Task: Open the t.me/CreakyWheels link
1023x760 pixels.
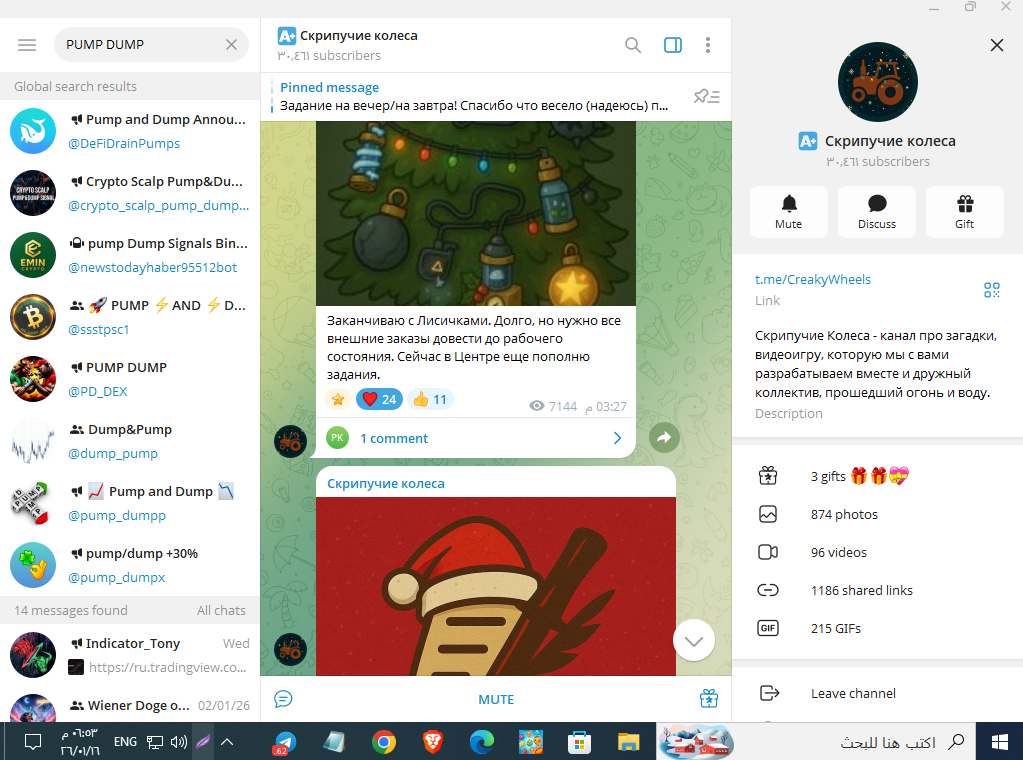Action: click(812, 279)
